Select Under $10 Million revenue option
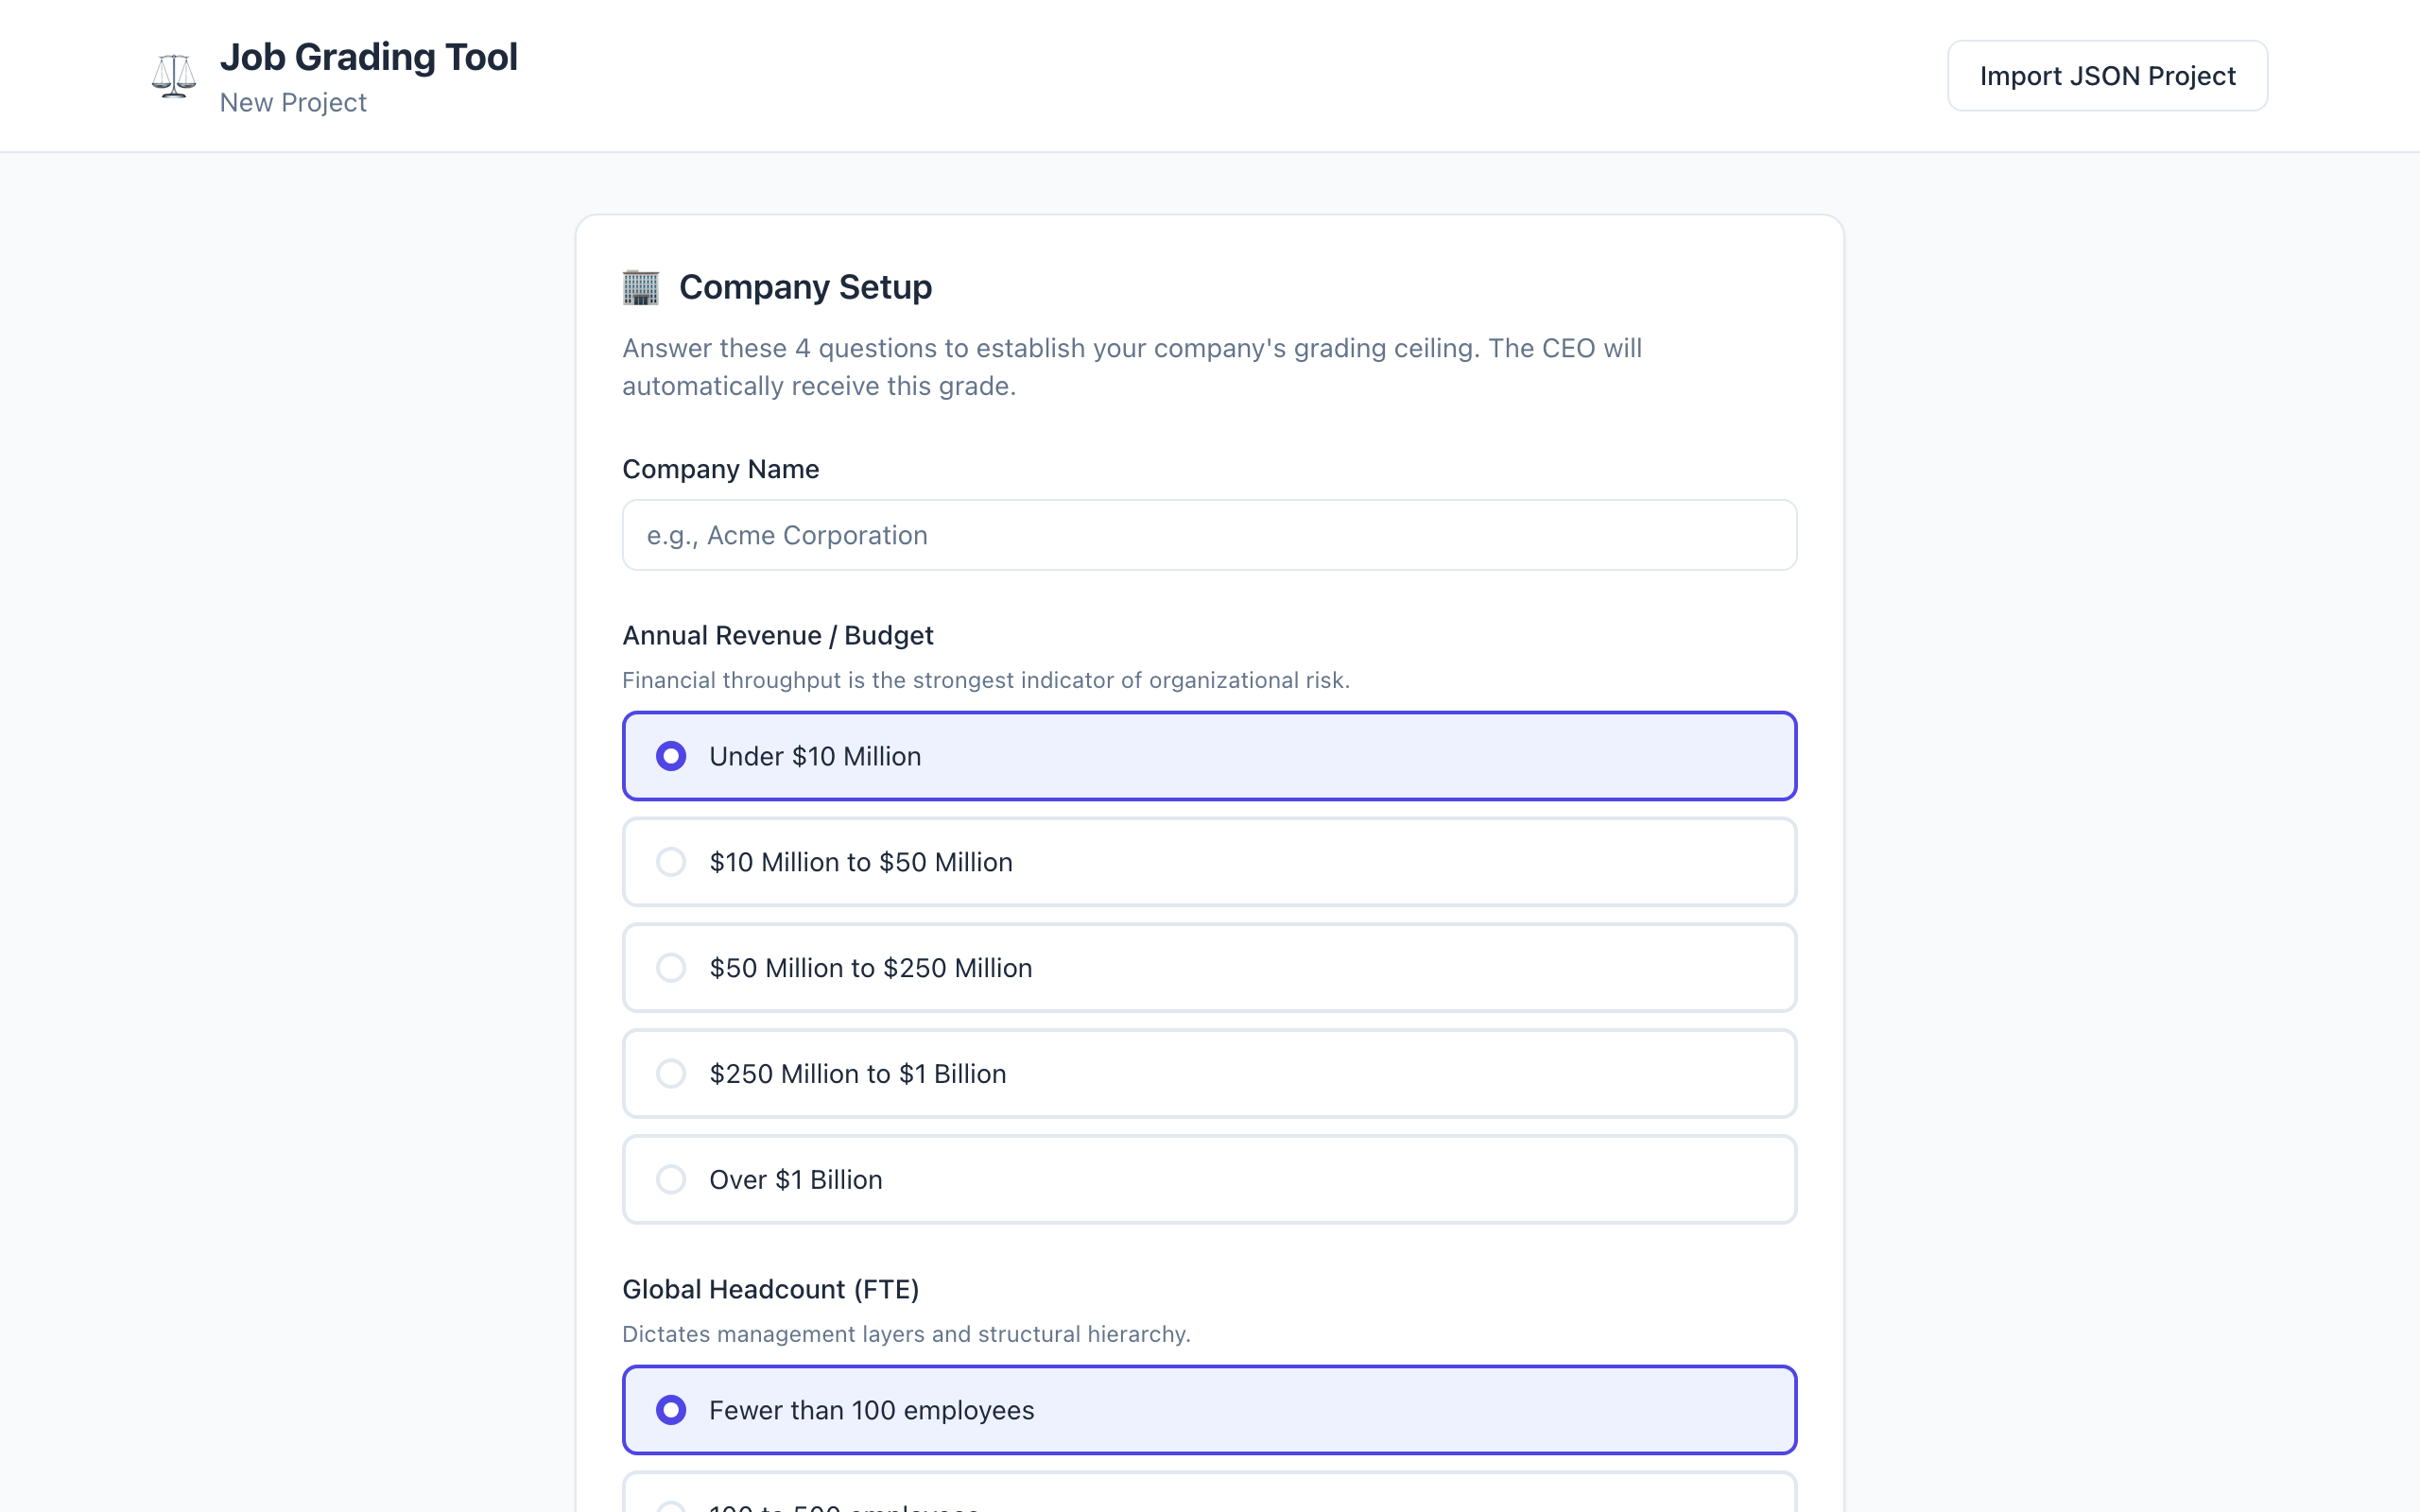This screenshot has height=1512, width=2420. coord(1209,756)
